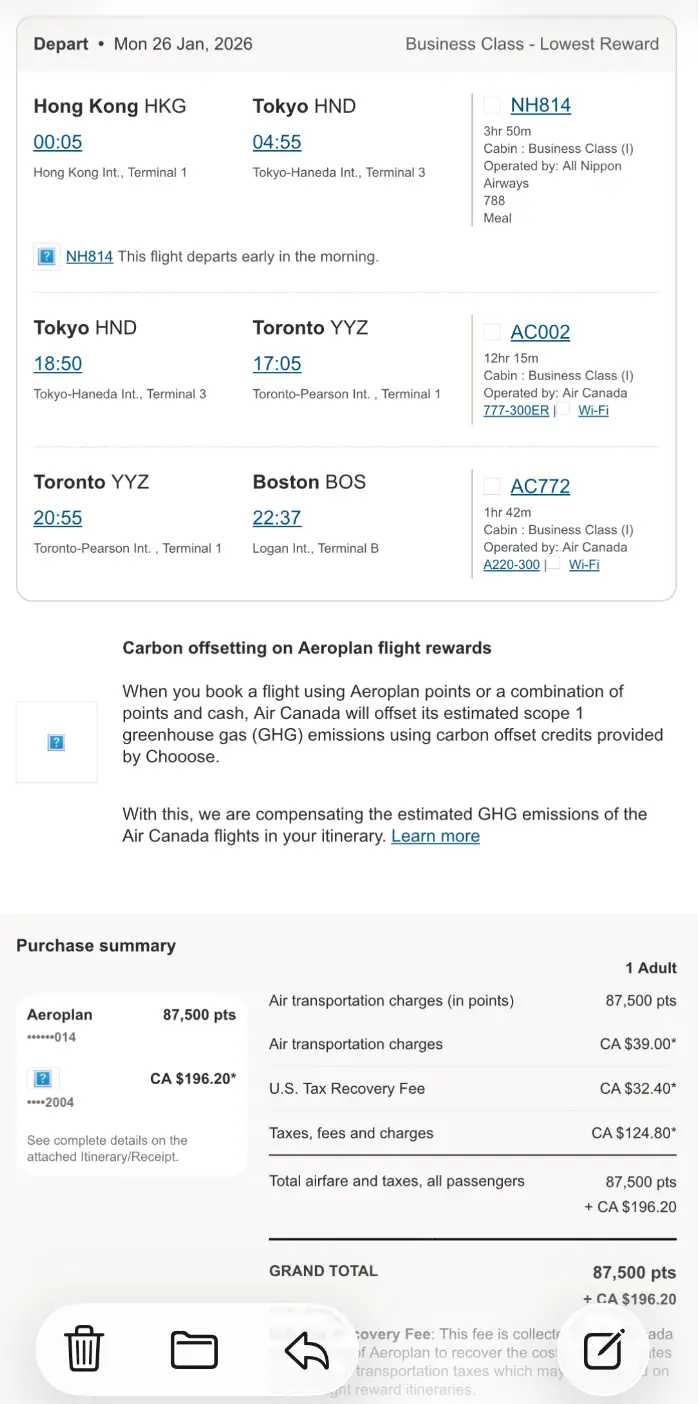This screenshot has height=1404, width=698.
Task: Tap the move to folder icon
Action: click(x=194, y=1351)
